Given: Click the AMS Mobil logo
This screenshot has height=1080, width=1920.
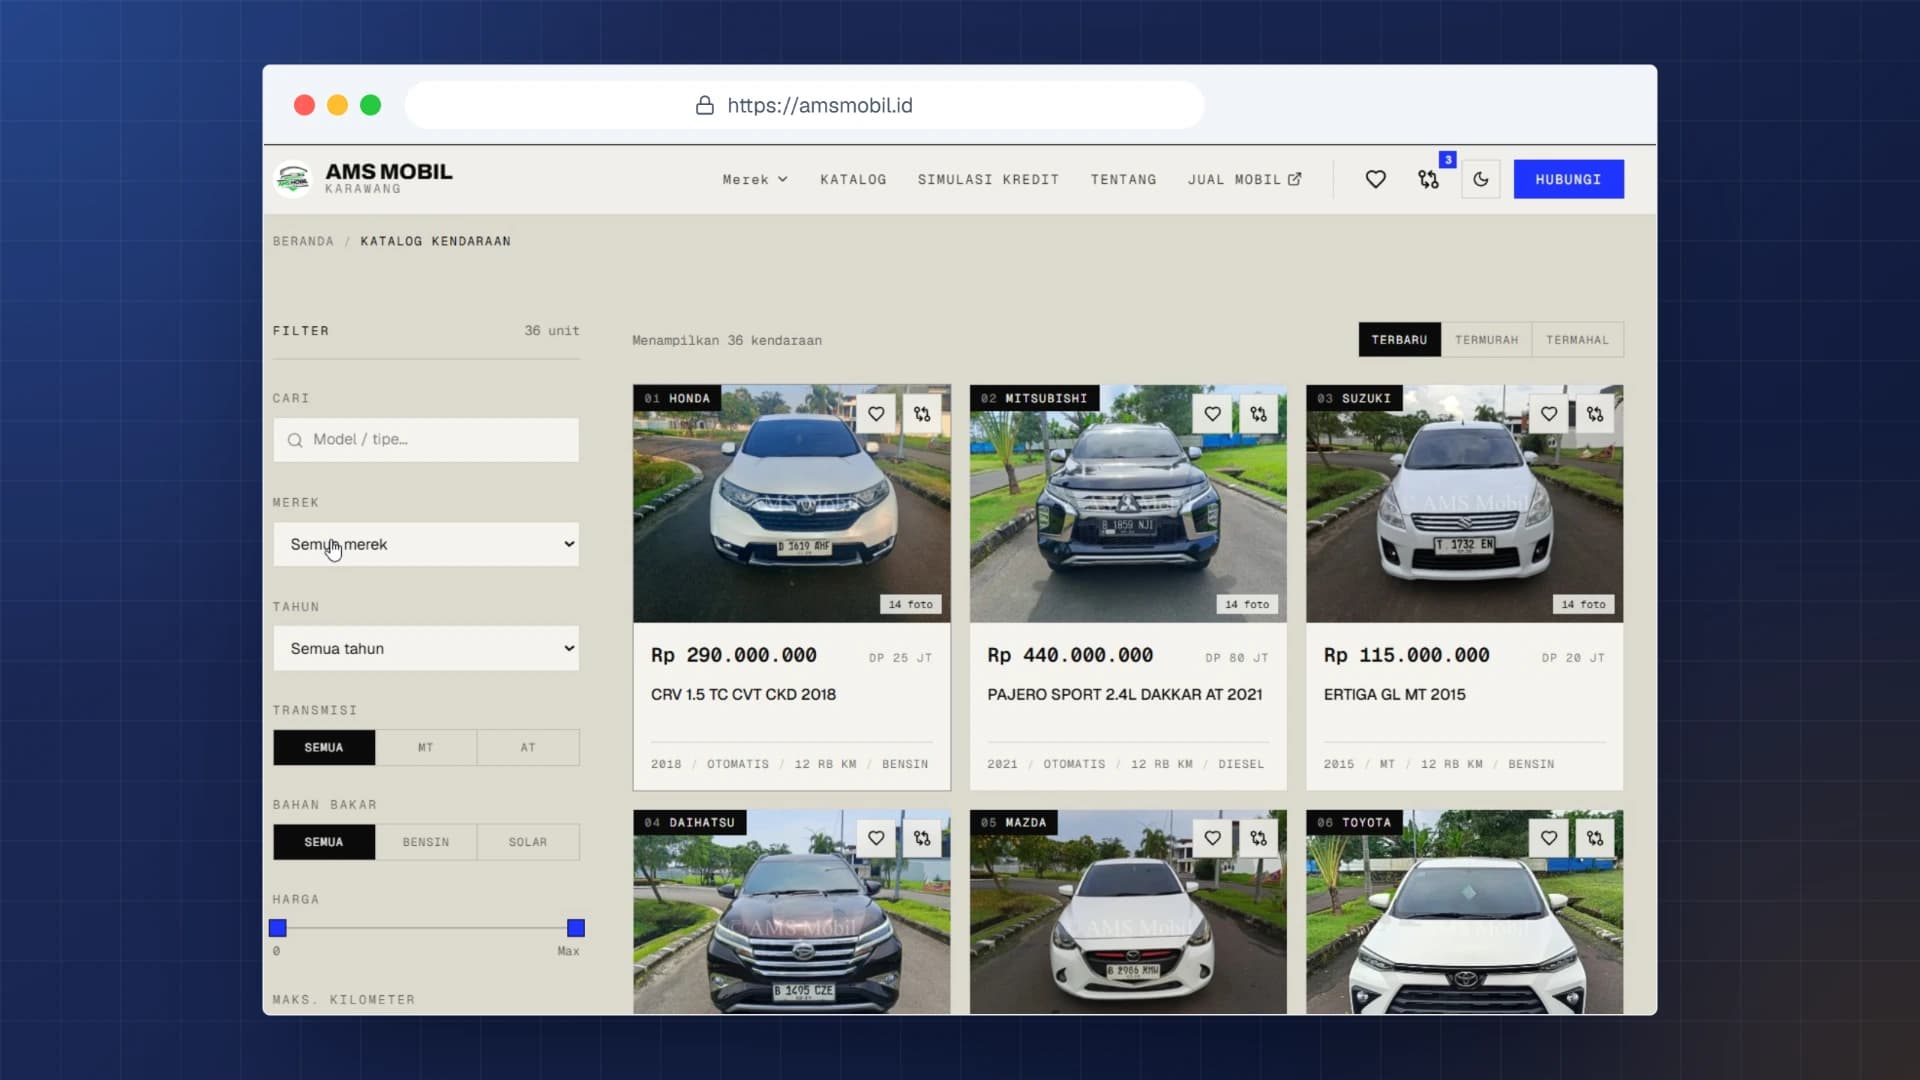Looking at the screenshot, I should pos(363,179).
